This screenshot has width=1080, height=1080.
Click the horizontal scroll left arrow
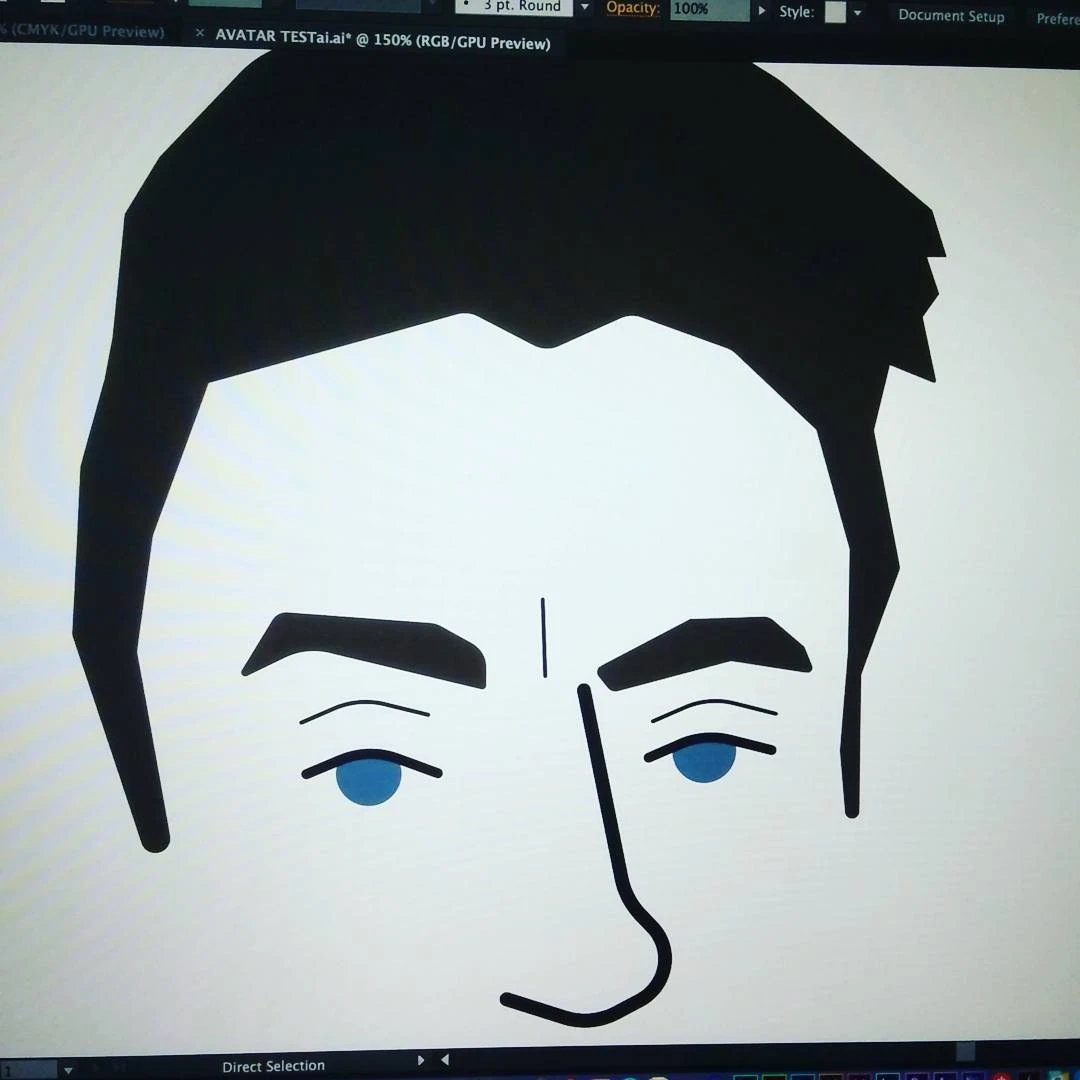coord(445,1060)
